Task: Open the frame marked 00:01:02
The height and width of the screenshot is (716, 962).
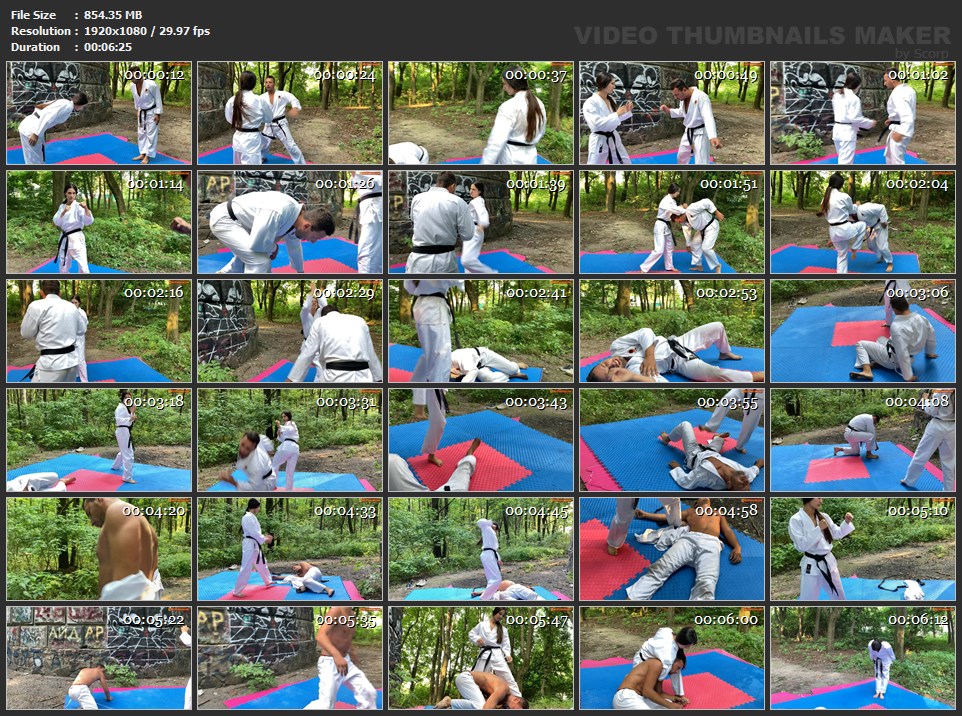Action: point(863,113)
